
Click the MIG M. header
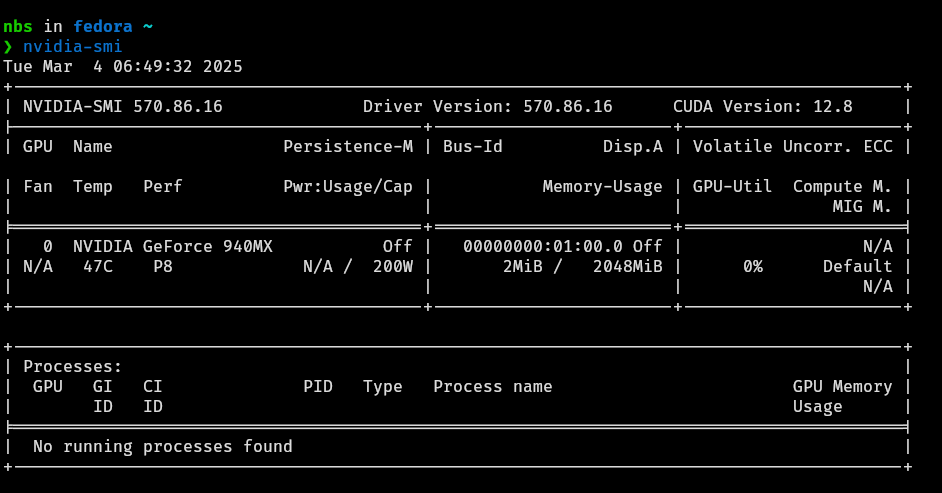[x=862, y=207]
